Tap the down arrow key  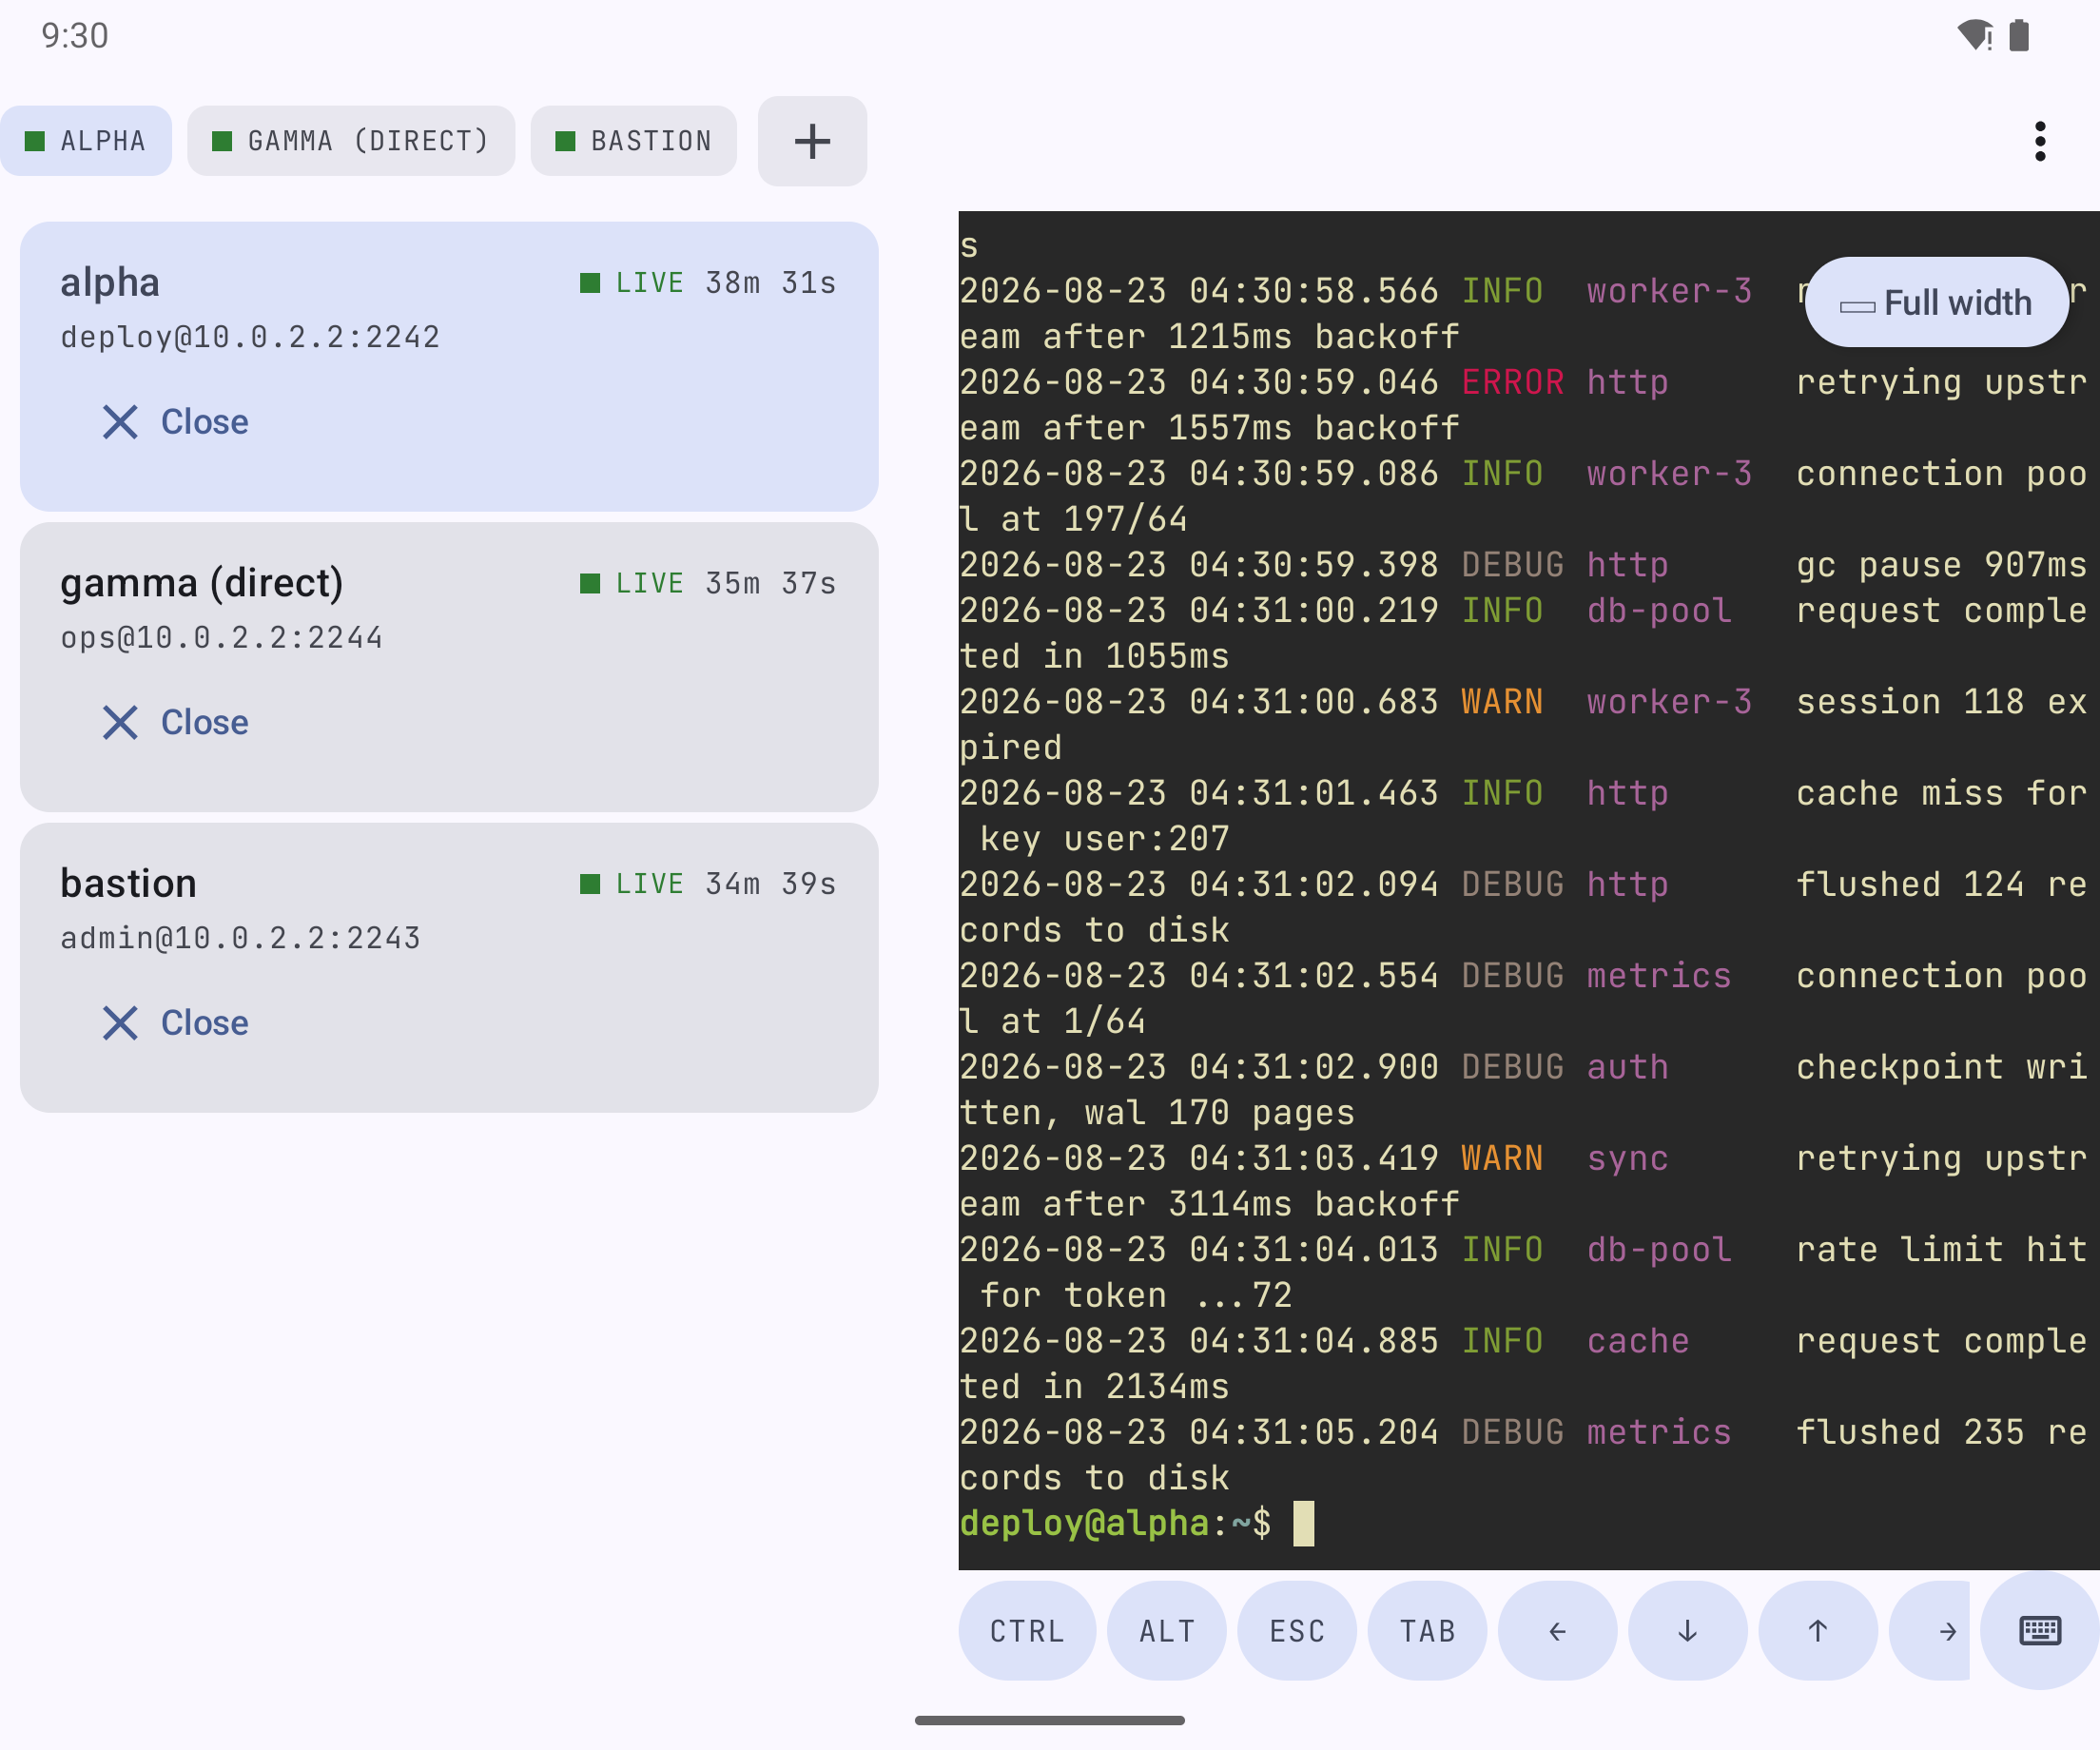coord(1688,1631)
